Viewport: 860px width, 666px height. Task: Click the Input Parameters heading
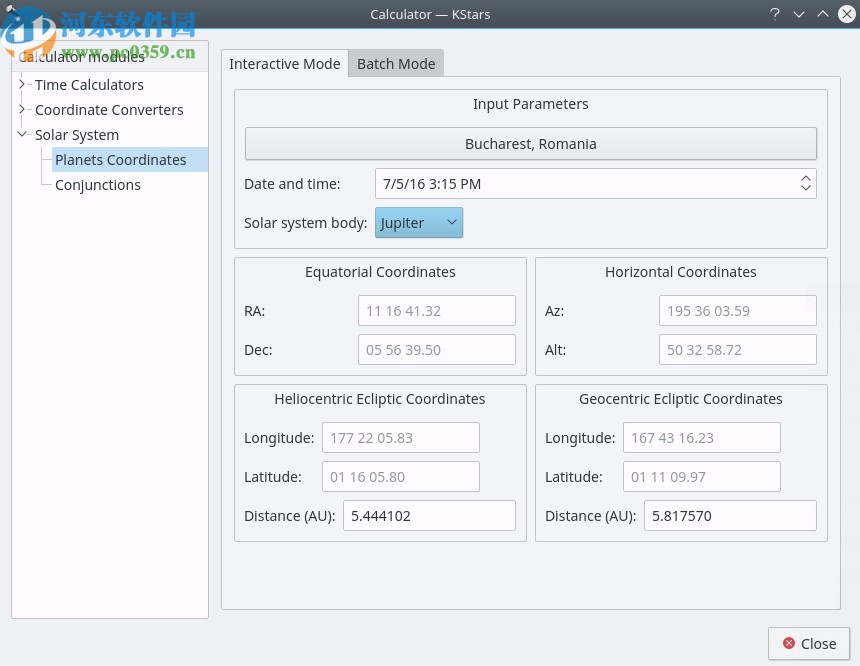pyautogui.click(x=530, y=104)
